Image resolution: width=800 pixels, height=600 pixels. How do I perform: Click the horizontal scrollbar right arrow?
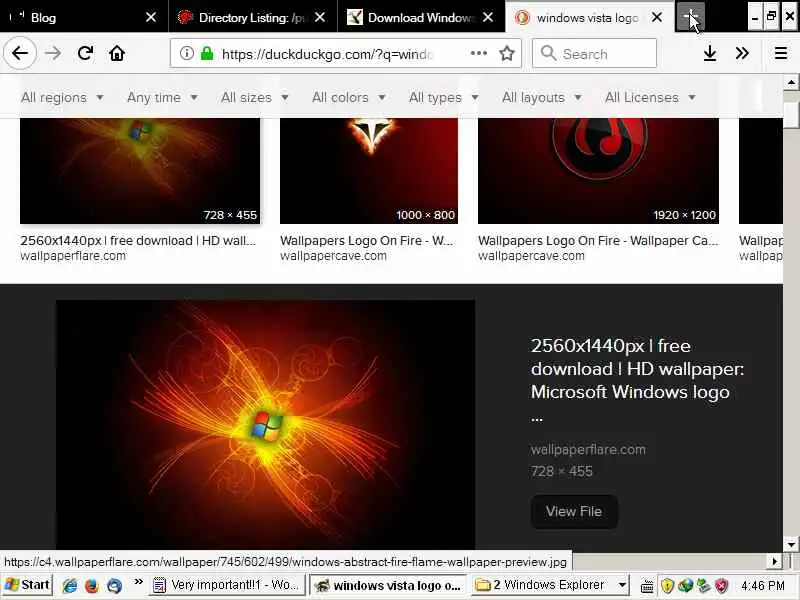pos(775,561)
